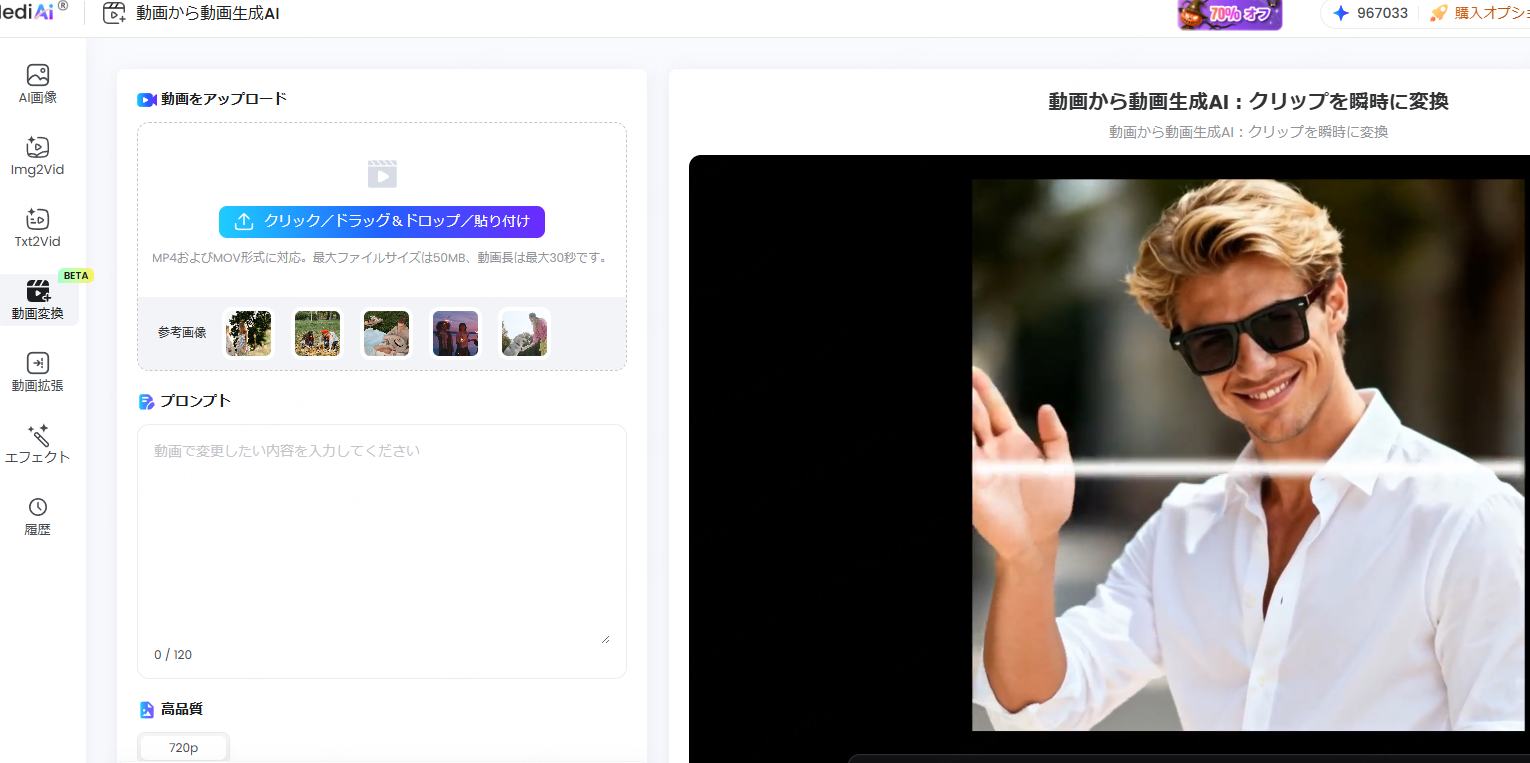Click inside the prompt text area

[x=381, y=530]
